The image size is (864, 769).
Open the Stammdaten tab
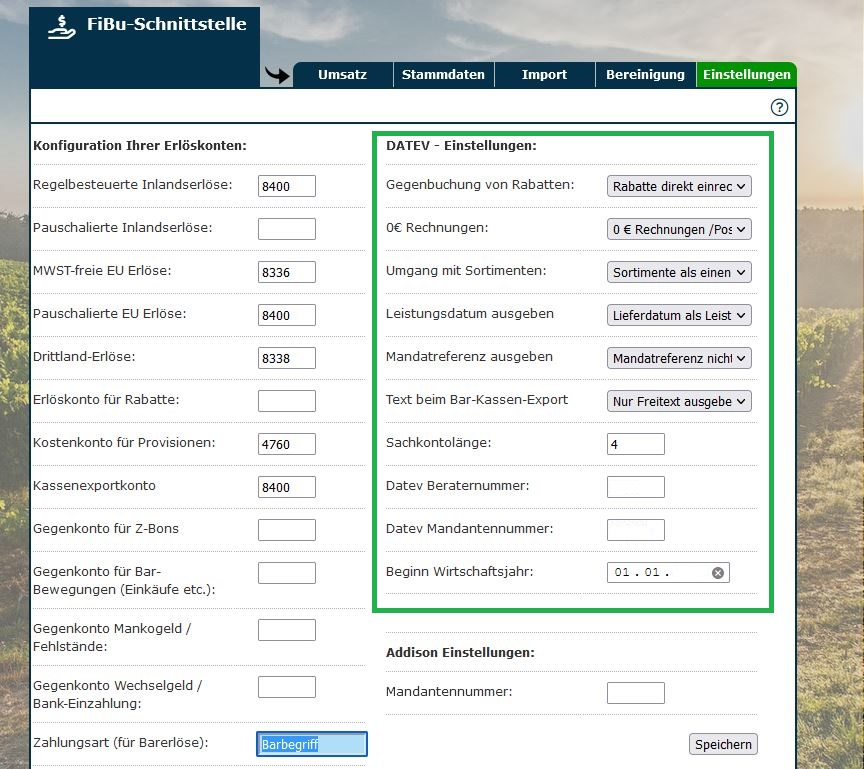[443, 75]
